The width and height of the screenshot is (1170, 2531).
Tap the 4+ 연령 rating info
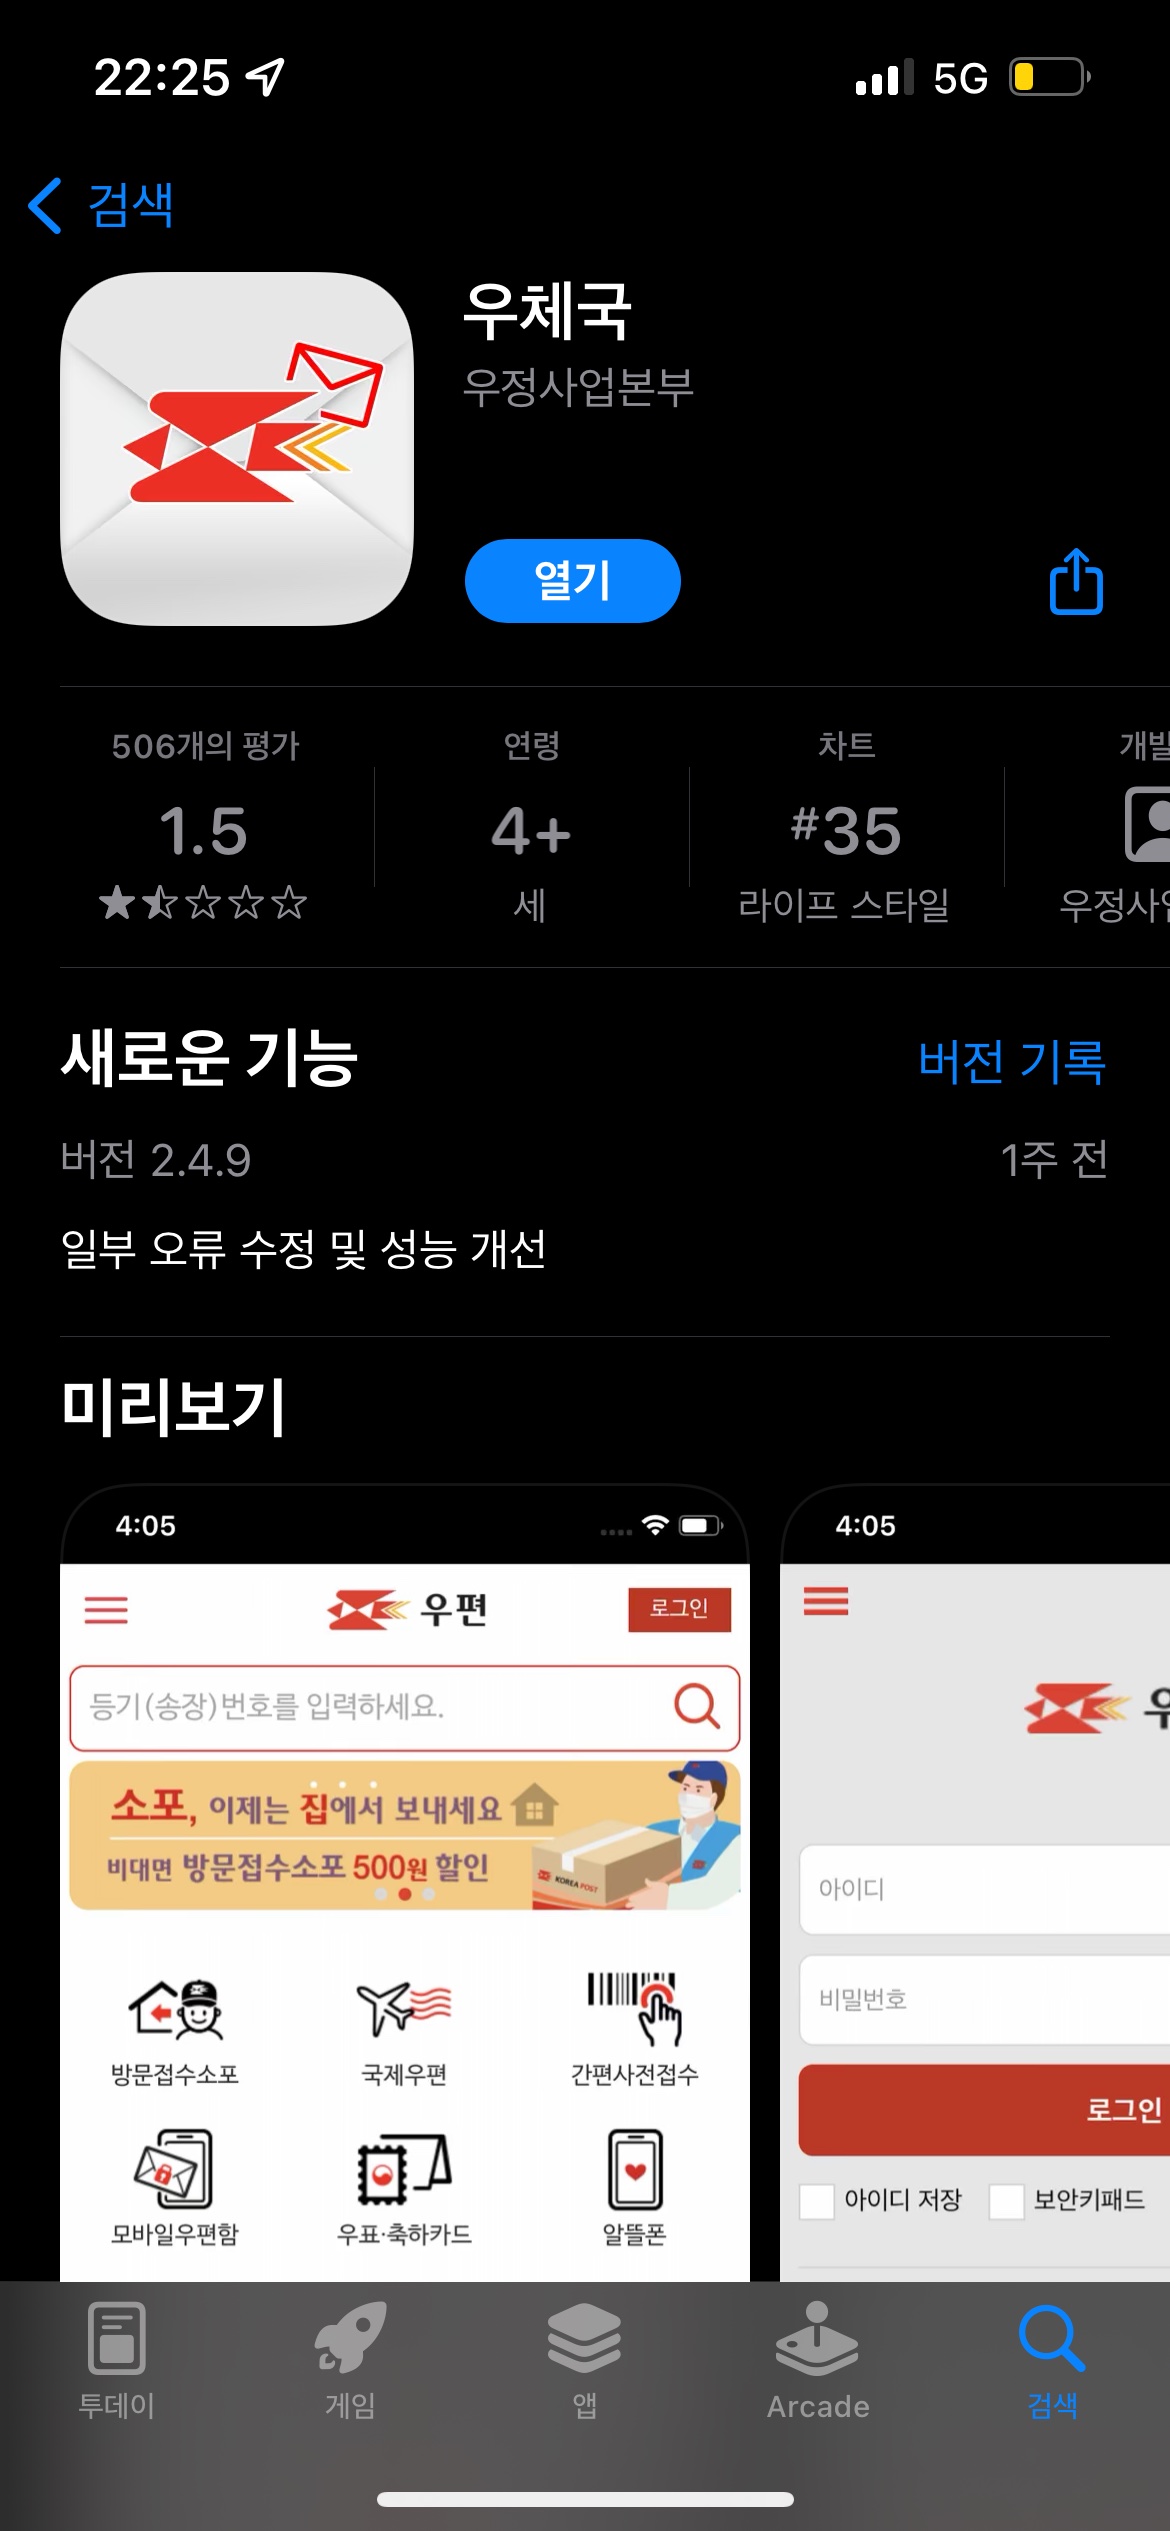[x=531, y=829]
